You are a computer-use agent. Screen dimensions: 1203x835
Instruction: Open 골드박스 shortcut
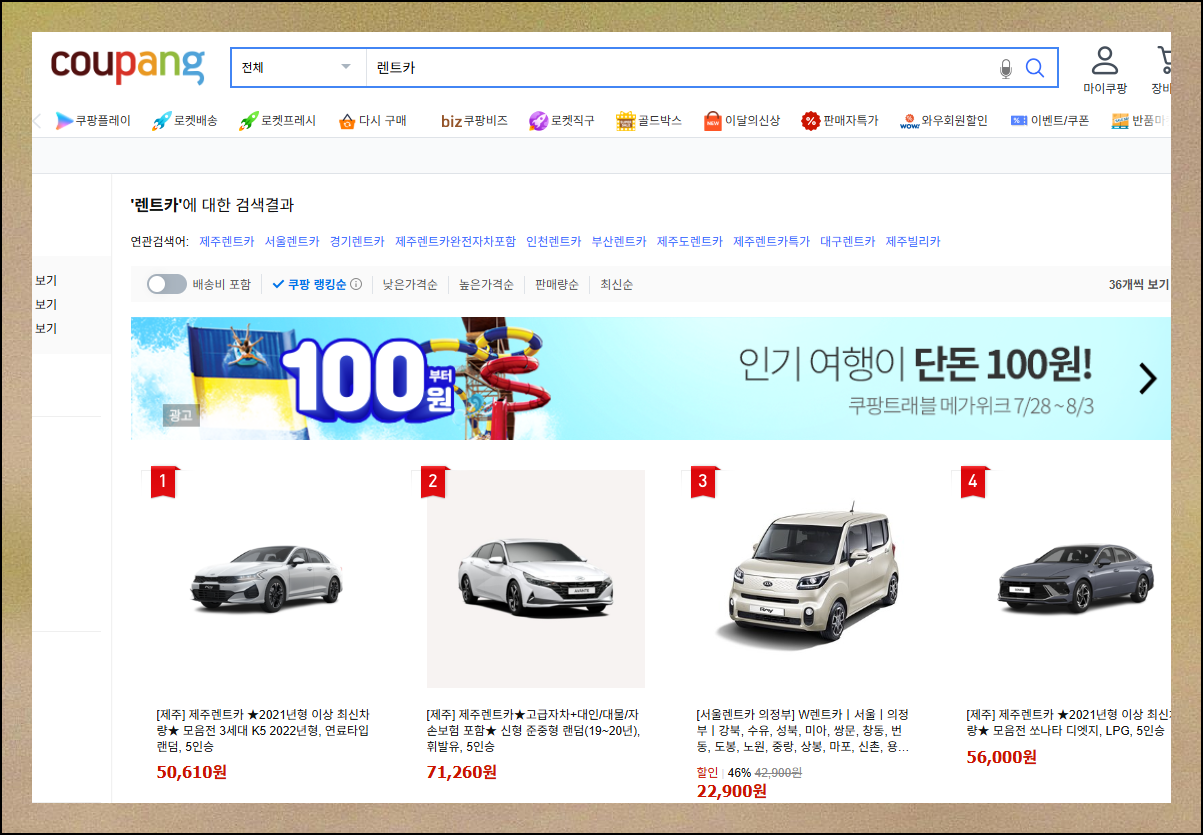point(648,121)
